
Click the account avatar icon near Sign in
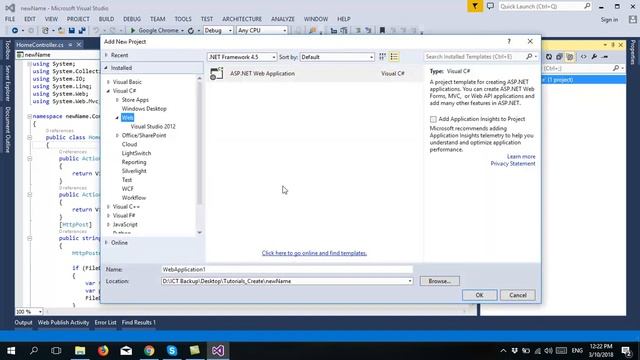[633, 19]
